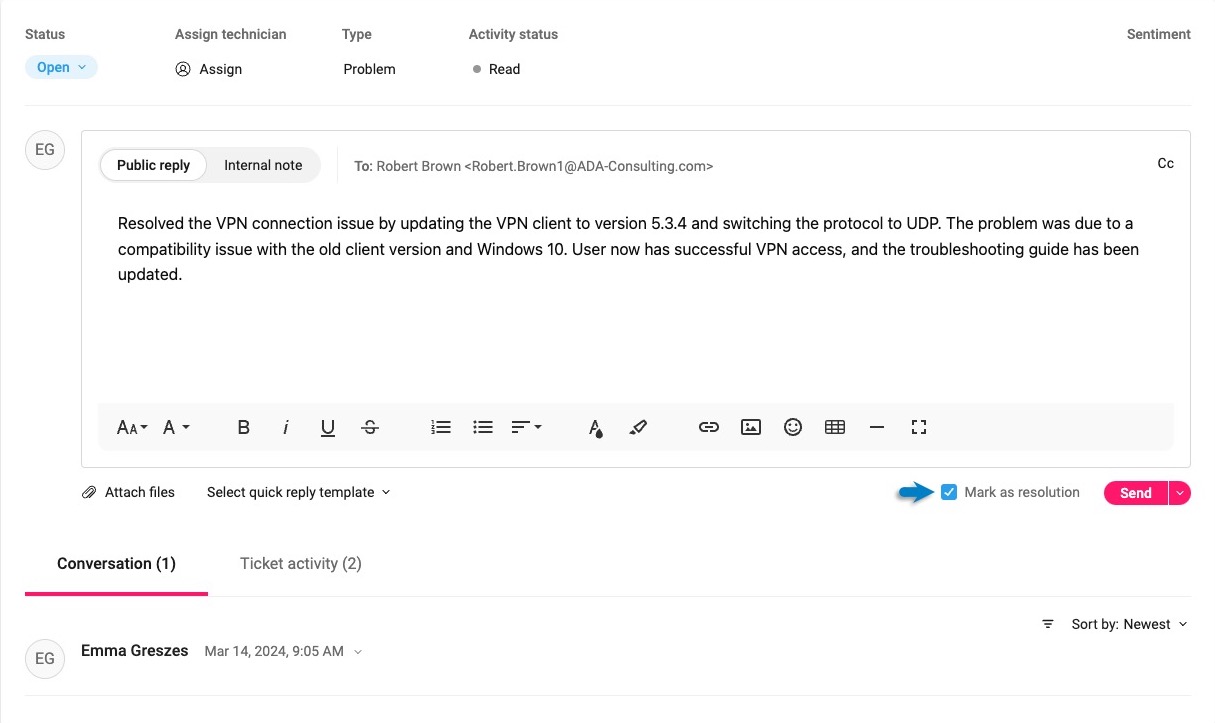The height and width of the screenshot is (723, 1215).
Task: Insert a numbered list
Action: click(x=441, y=427)
